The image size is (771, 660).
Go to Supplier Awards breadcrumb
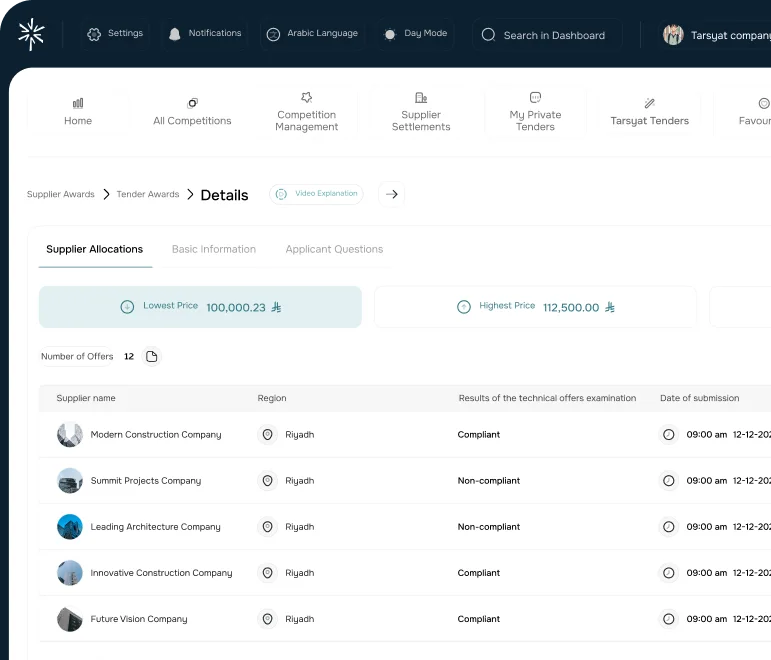61,195
